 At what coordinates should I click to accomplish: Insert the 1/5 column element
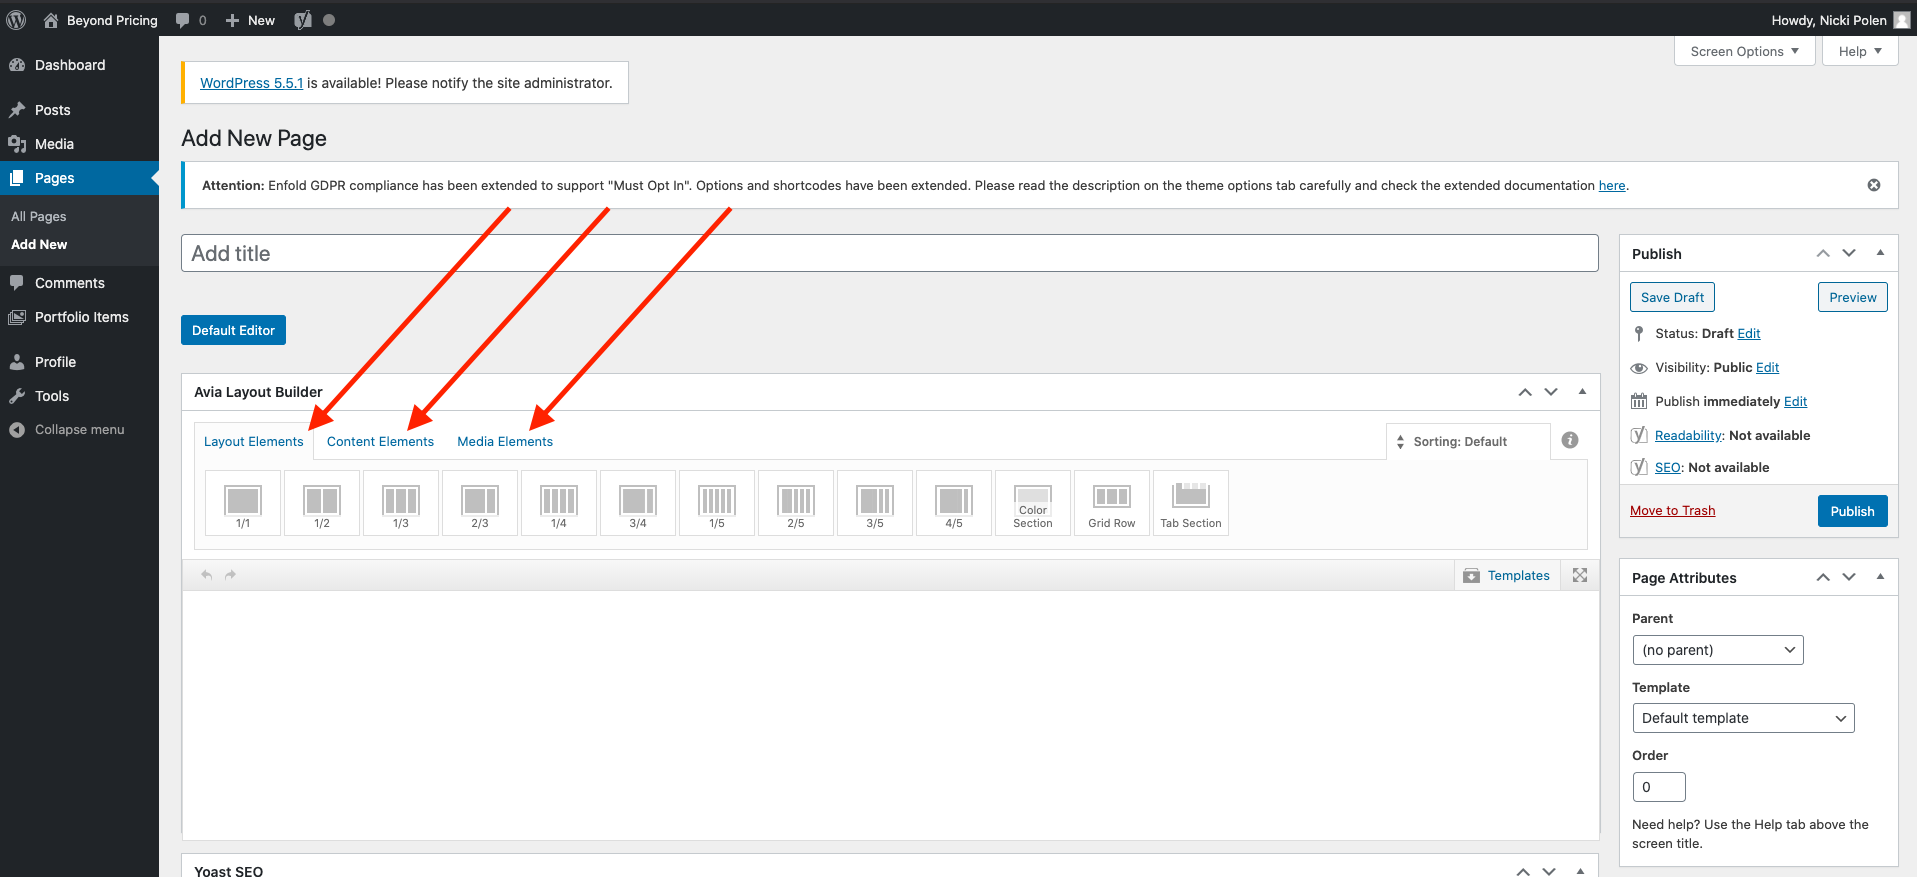(x=717, y=503)
